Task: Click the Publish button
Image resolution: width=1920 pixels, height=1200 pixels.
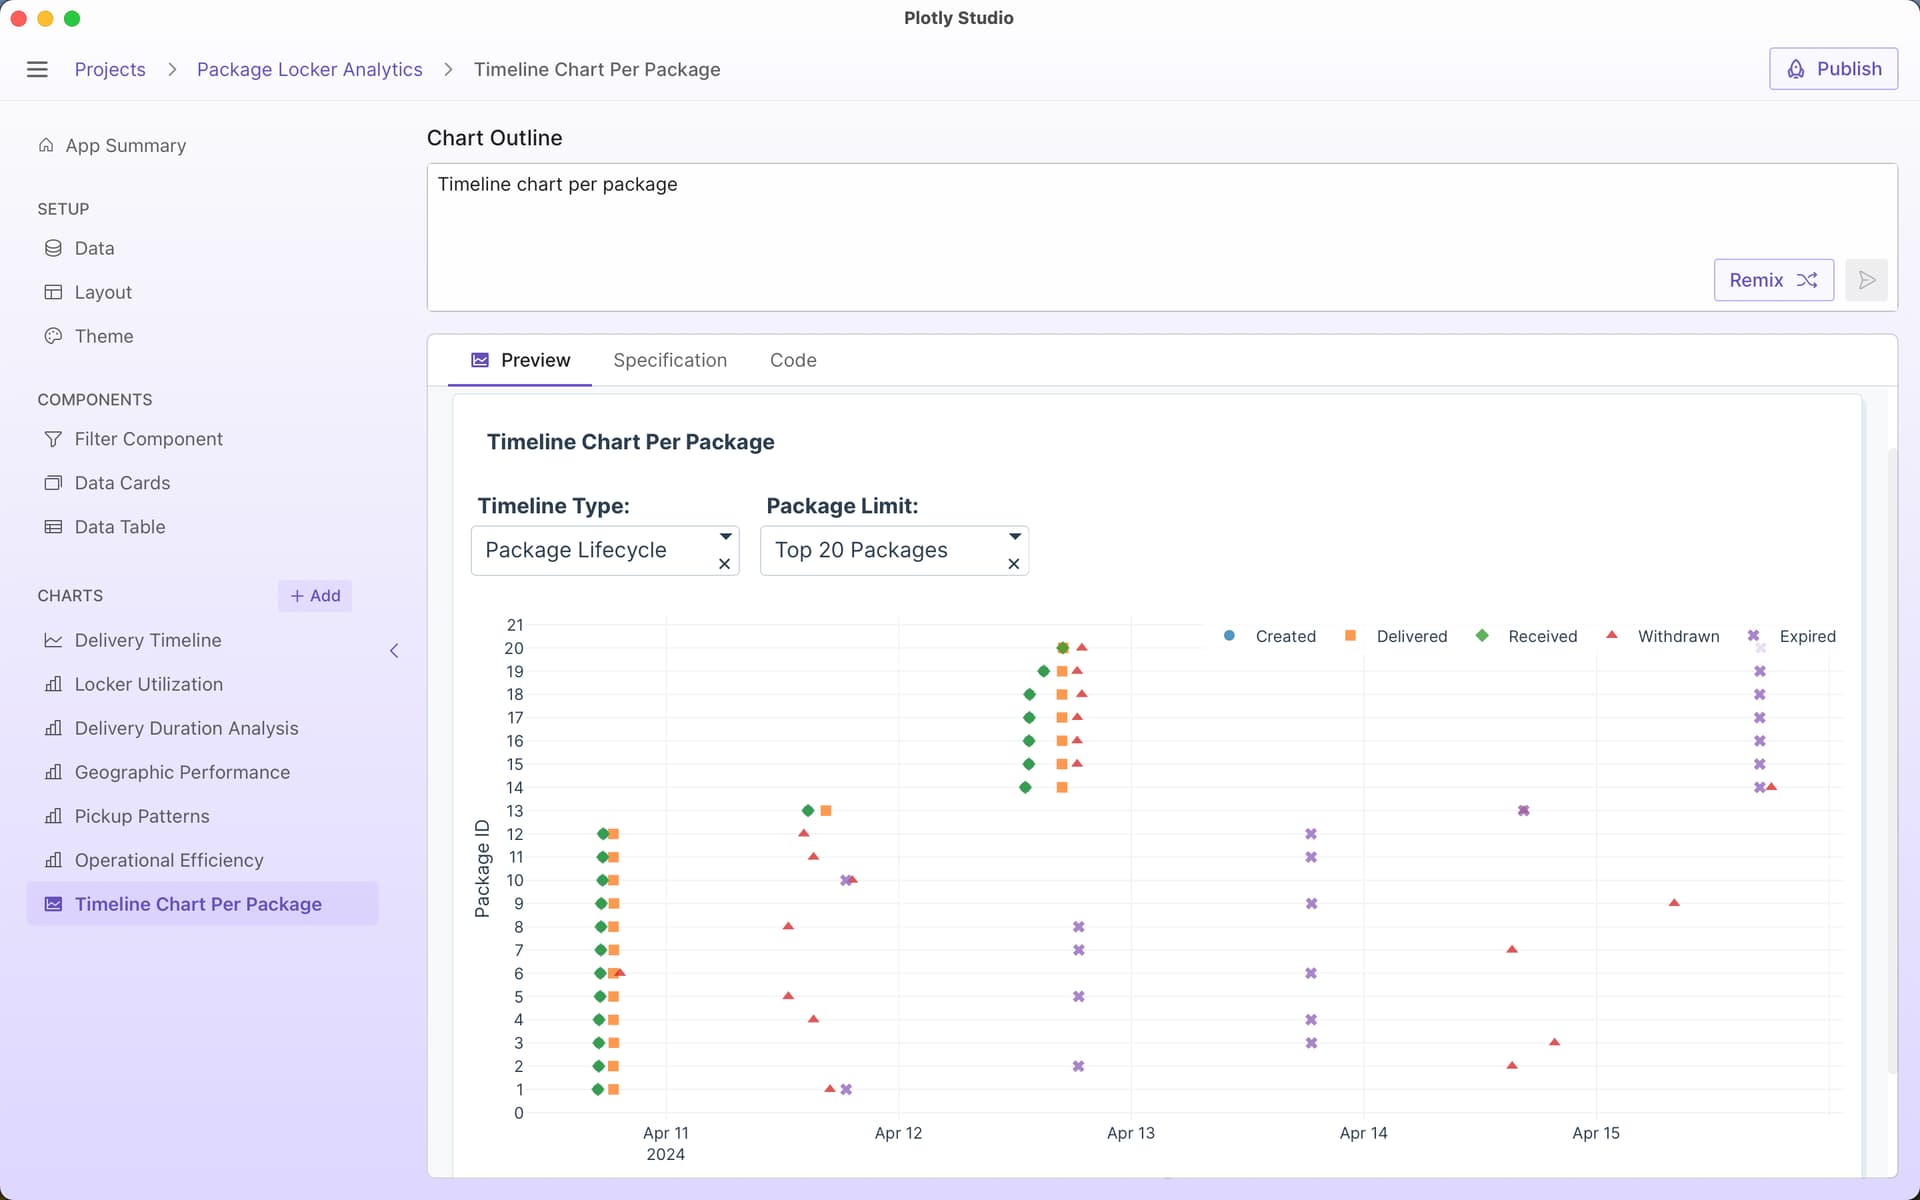Action: [1833, 68]
